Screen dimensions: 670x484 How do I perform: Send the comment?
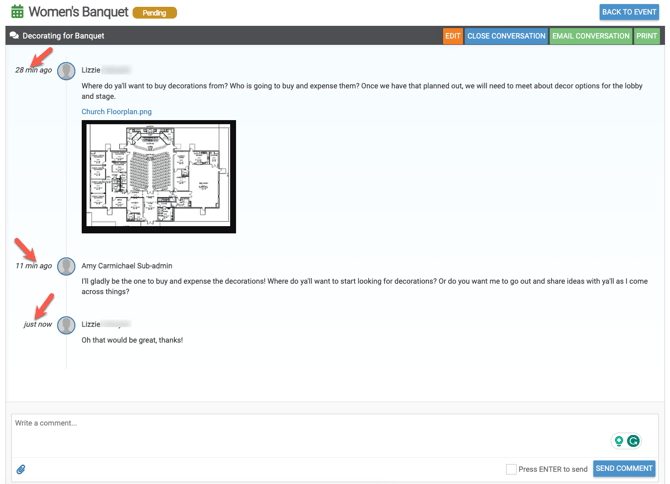(624, 468)
